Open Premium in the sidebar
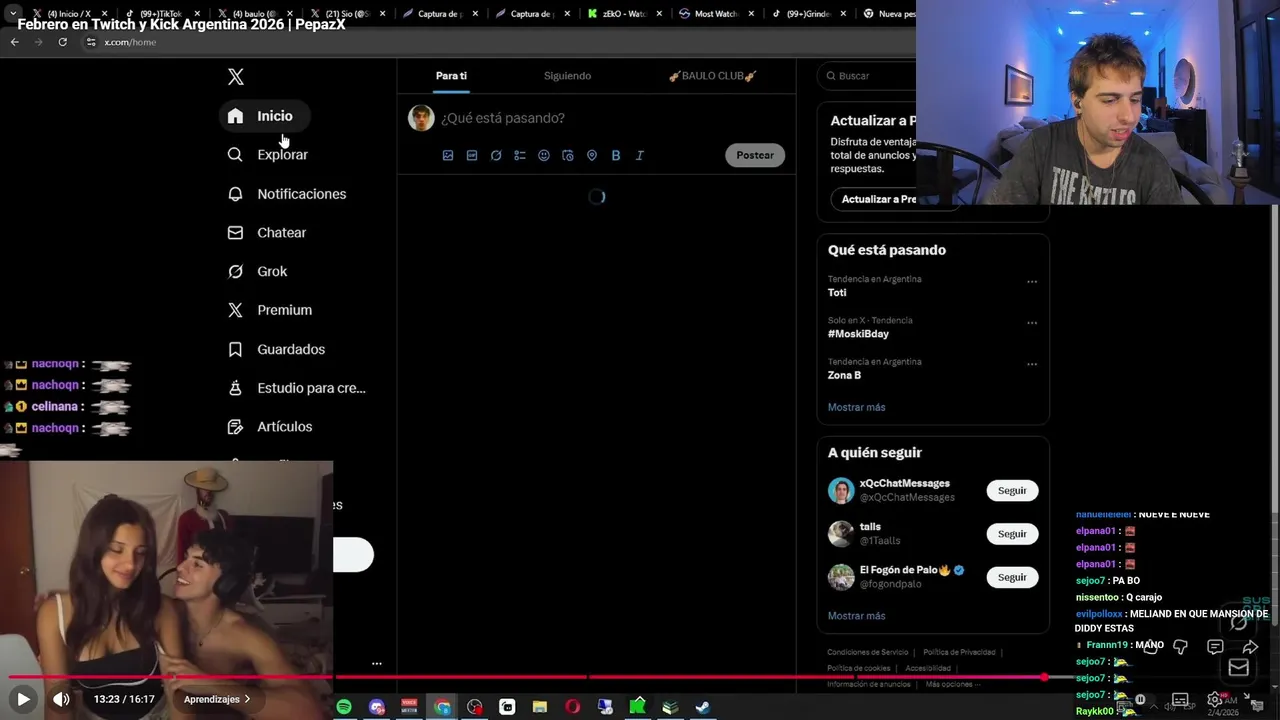 point(270,310)
